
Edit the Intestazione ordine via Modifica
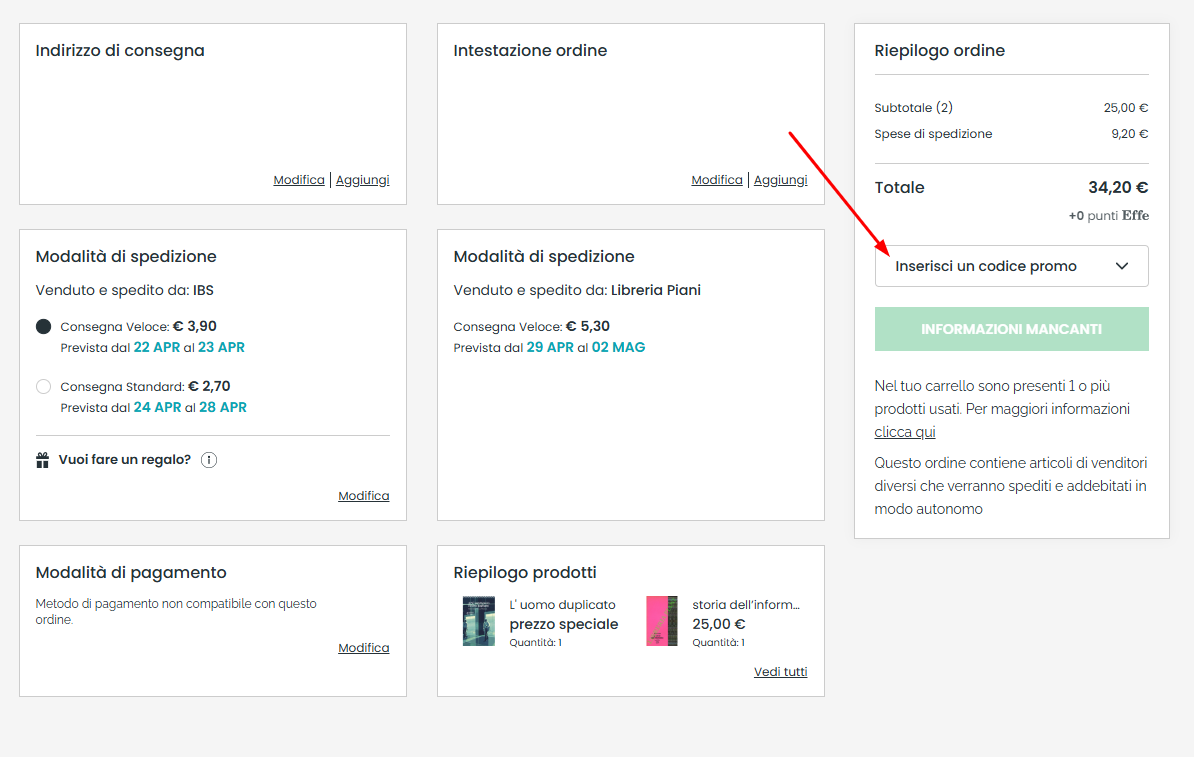[x=717, y=180]
